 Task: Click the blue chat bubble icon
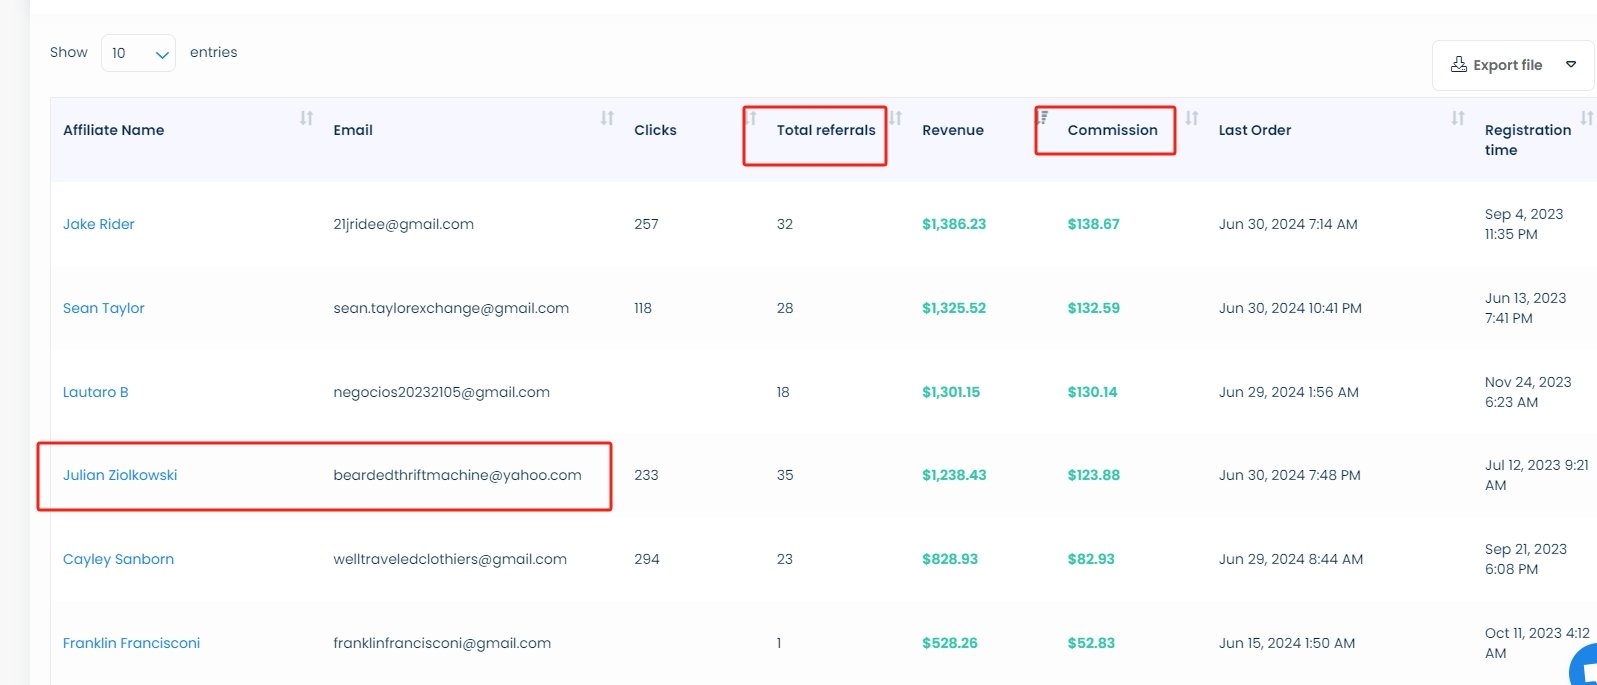pos(1584,667)
